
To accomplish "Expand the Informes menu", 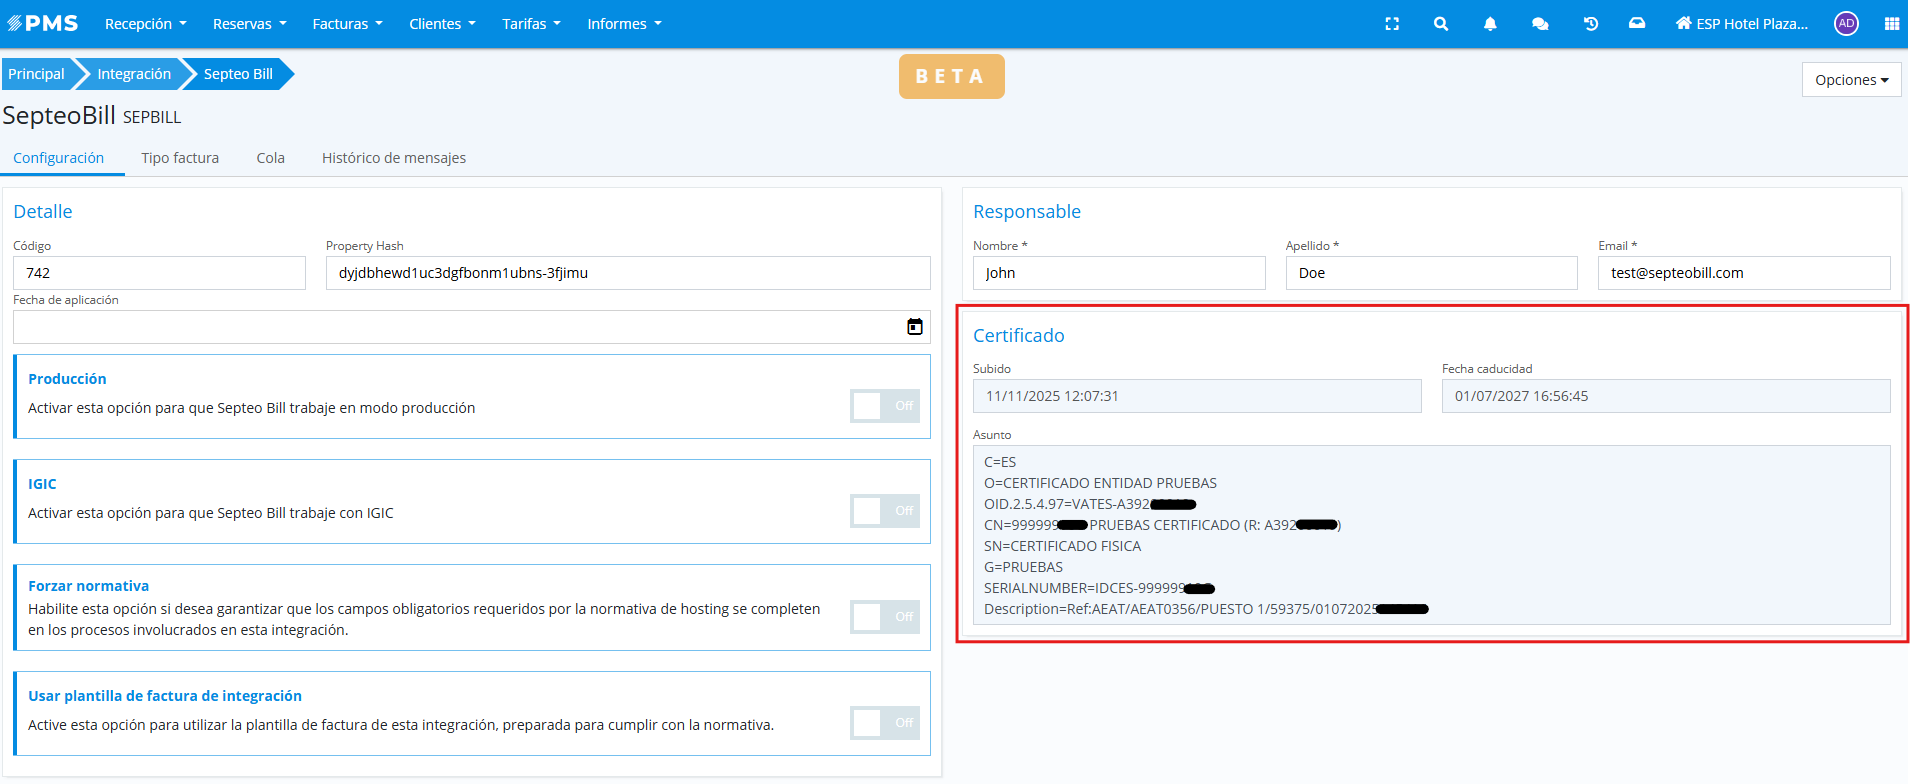I will click(624, 24).
